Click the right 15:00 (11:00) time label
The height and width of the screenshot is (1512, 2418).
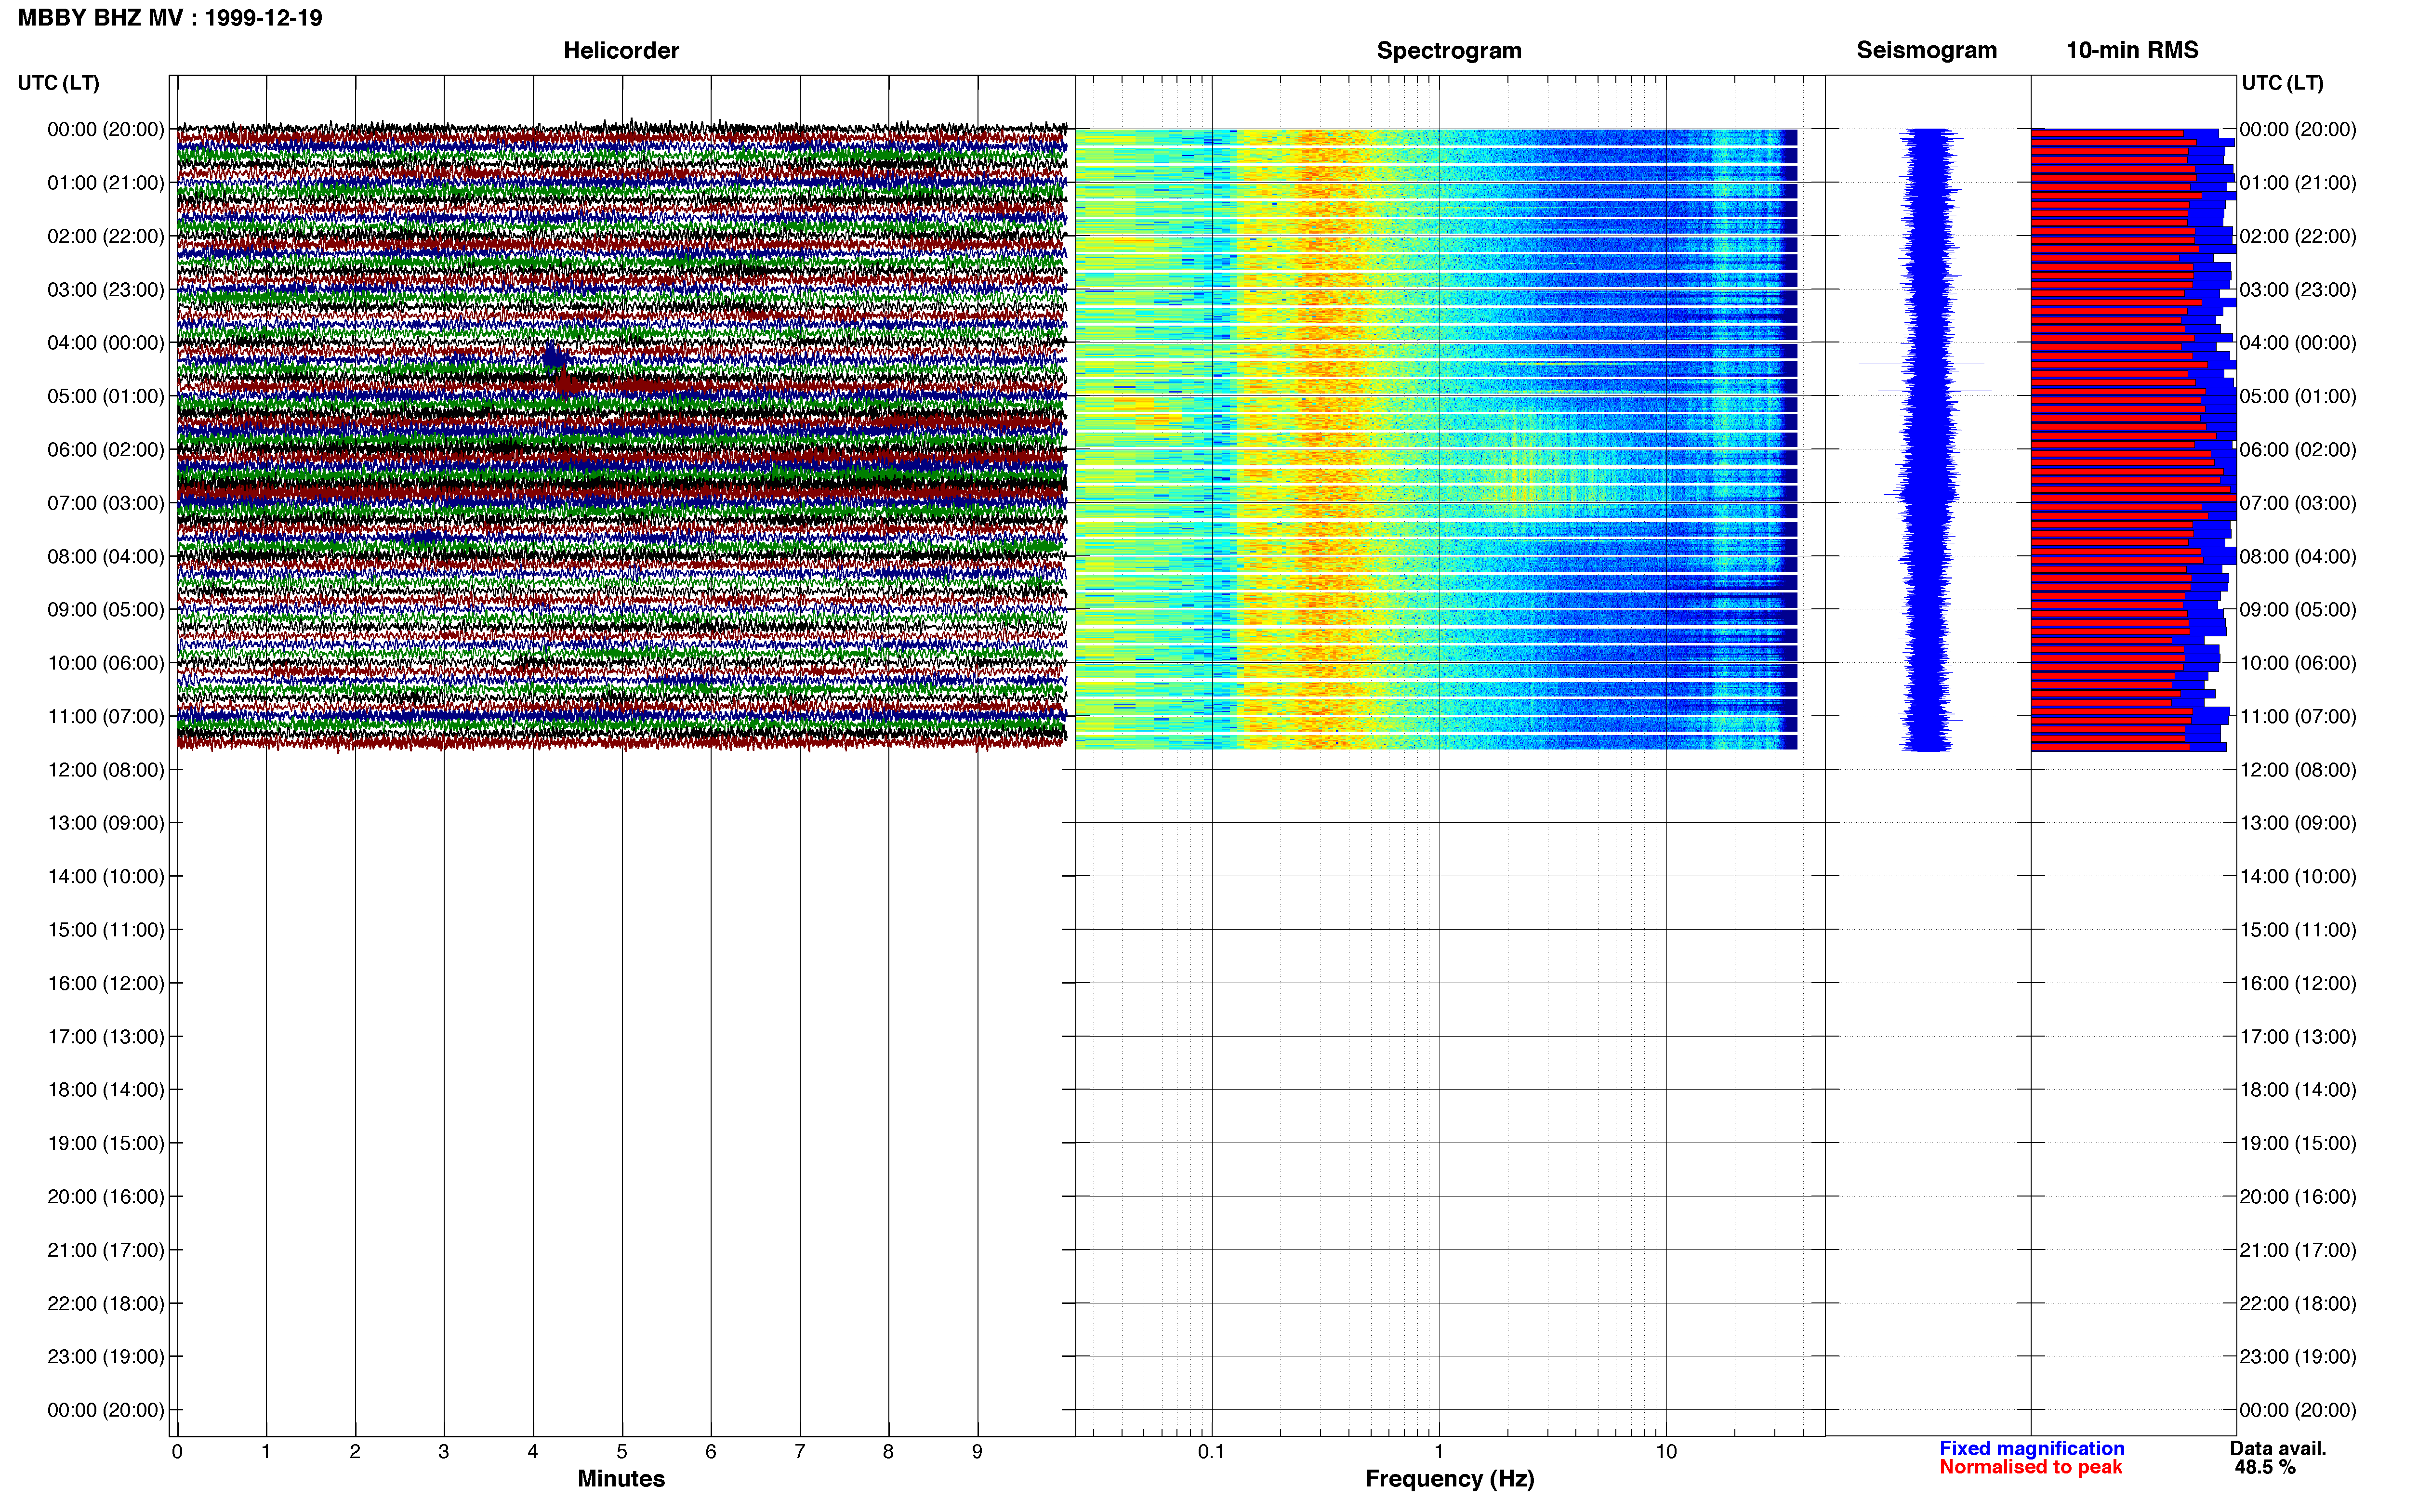point(2298,930)
